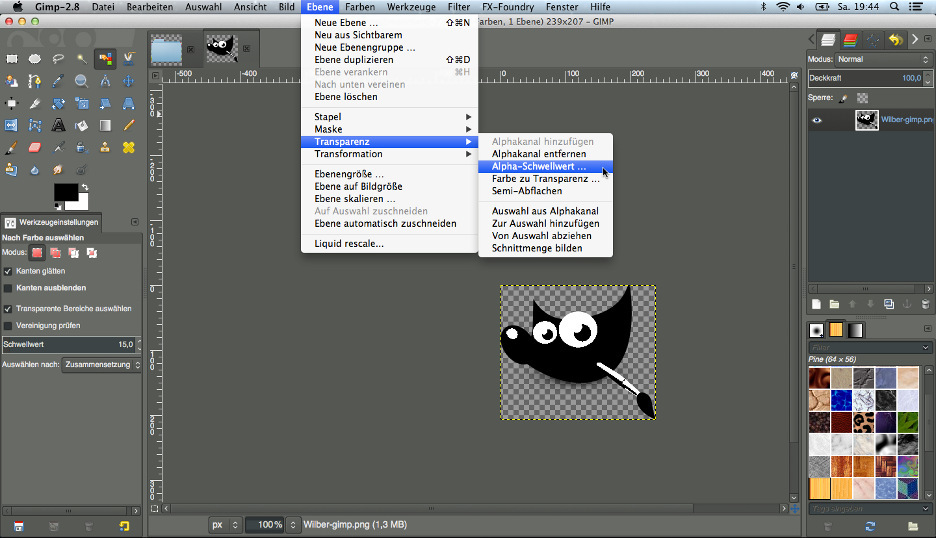Select the Flip tool
Image resolution: width=936 pixels, height=538 pixels.
point(11,125)
